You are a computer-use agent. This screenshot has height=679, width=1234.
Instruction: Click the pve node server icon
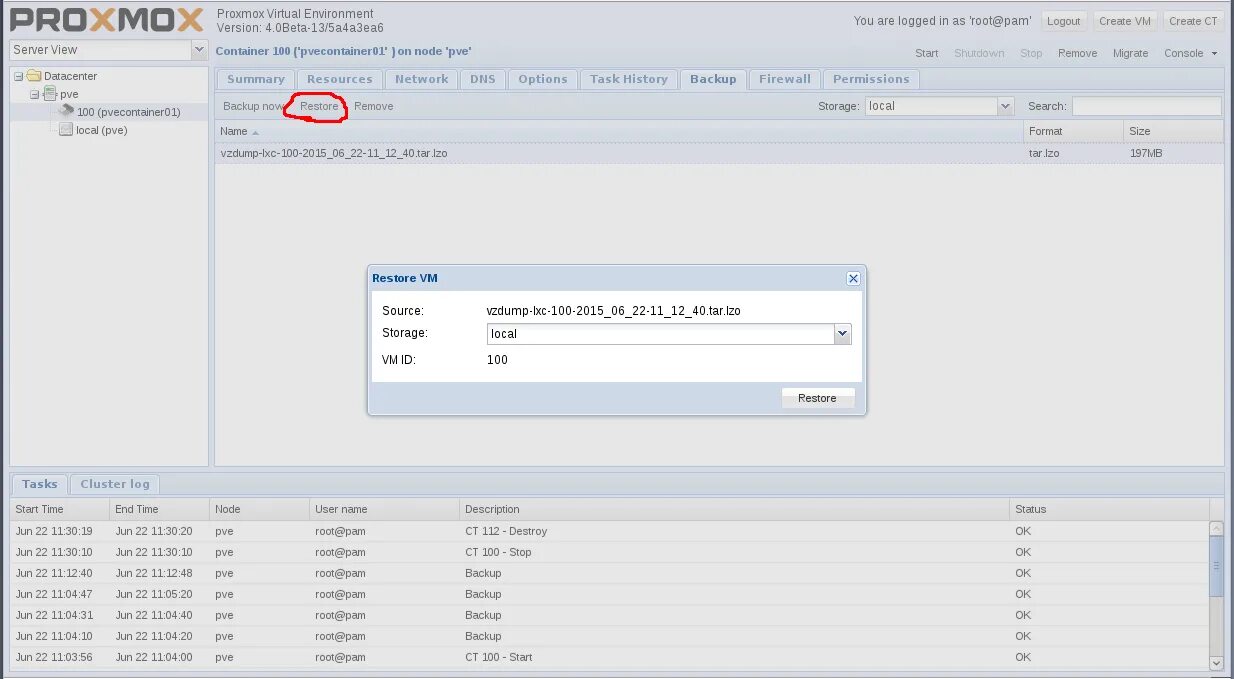coord(50,94)
